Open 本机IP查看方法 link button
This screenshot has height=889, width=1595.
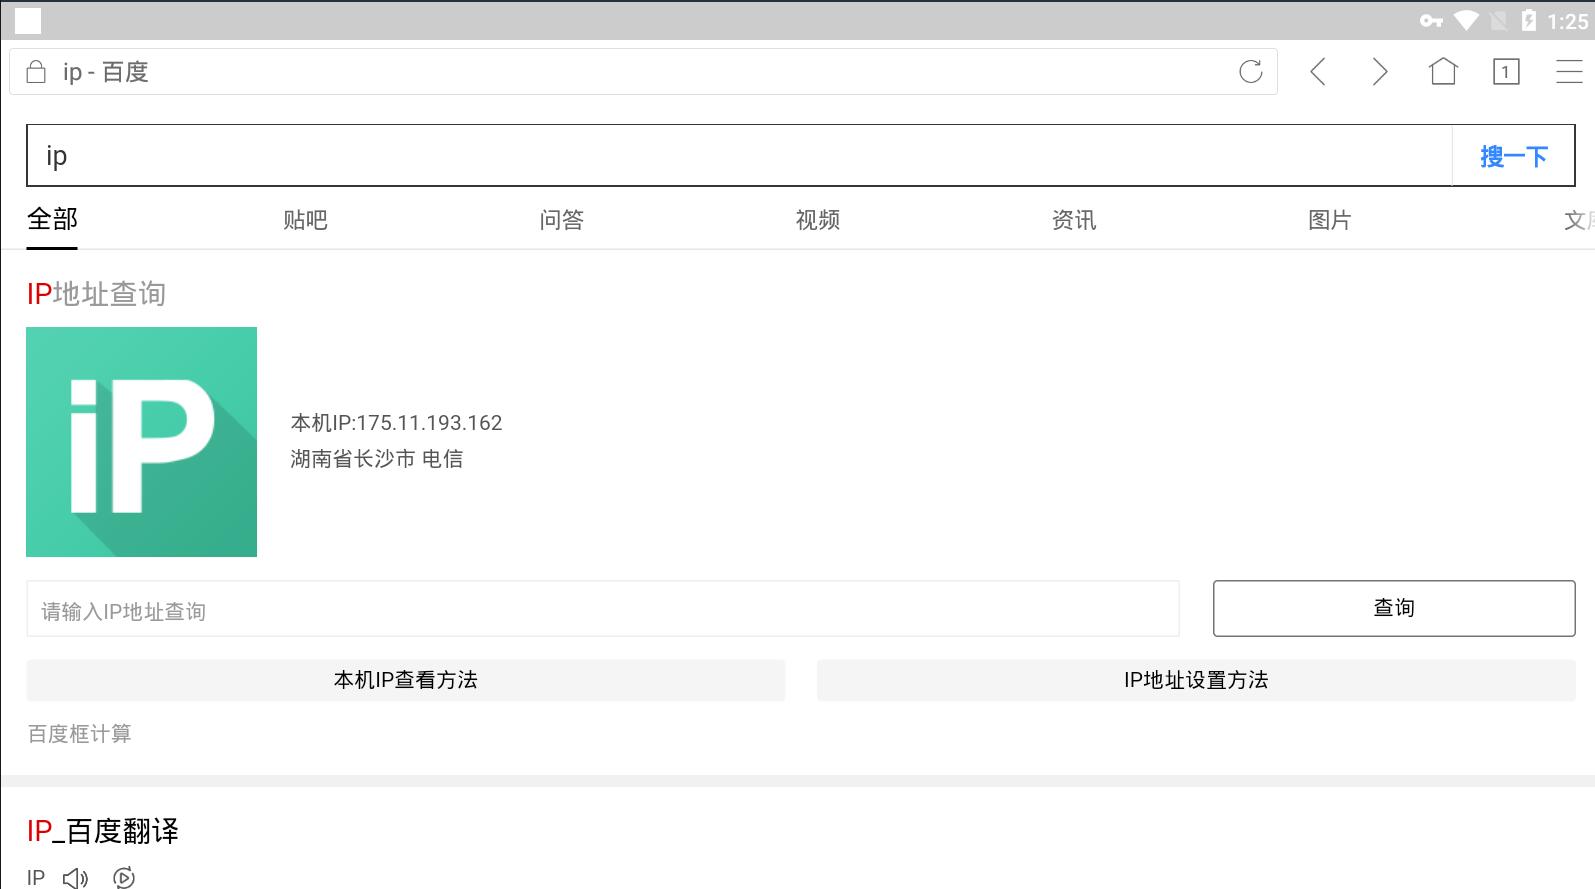coord(405,680)
